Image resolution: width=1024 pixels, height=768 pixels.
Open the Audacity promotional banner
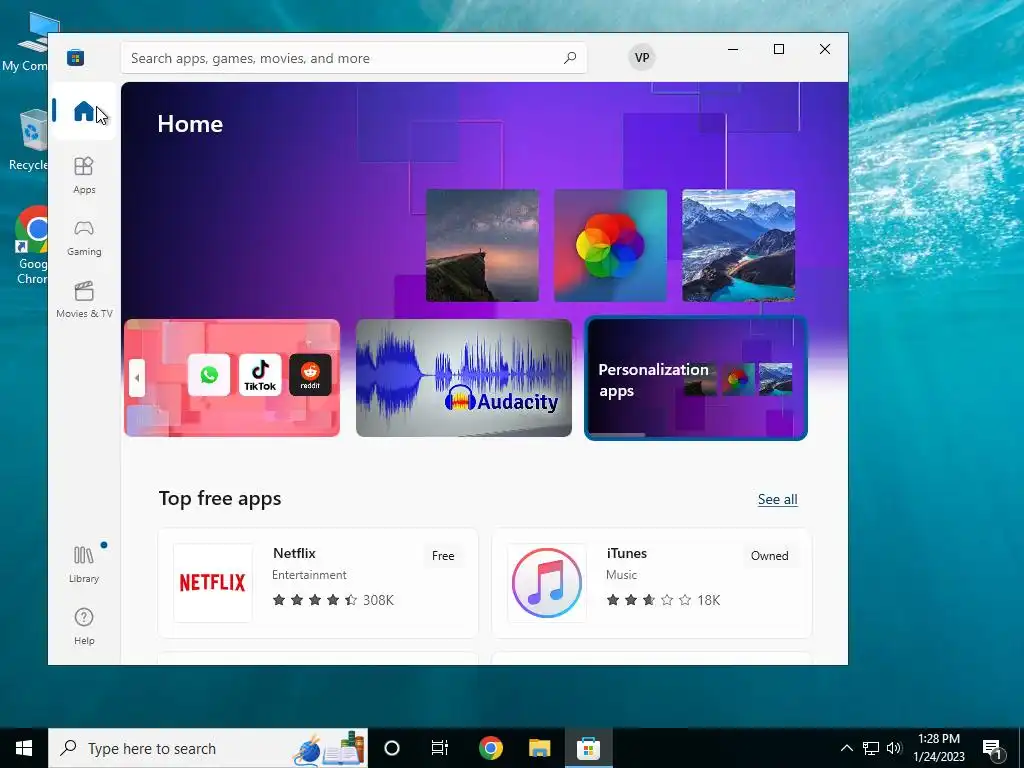pyautogui.click(x=464, y=377)
